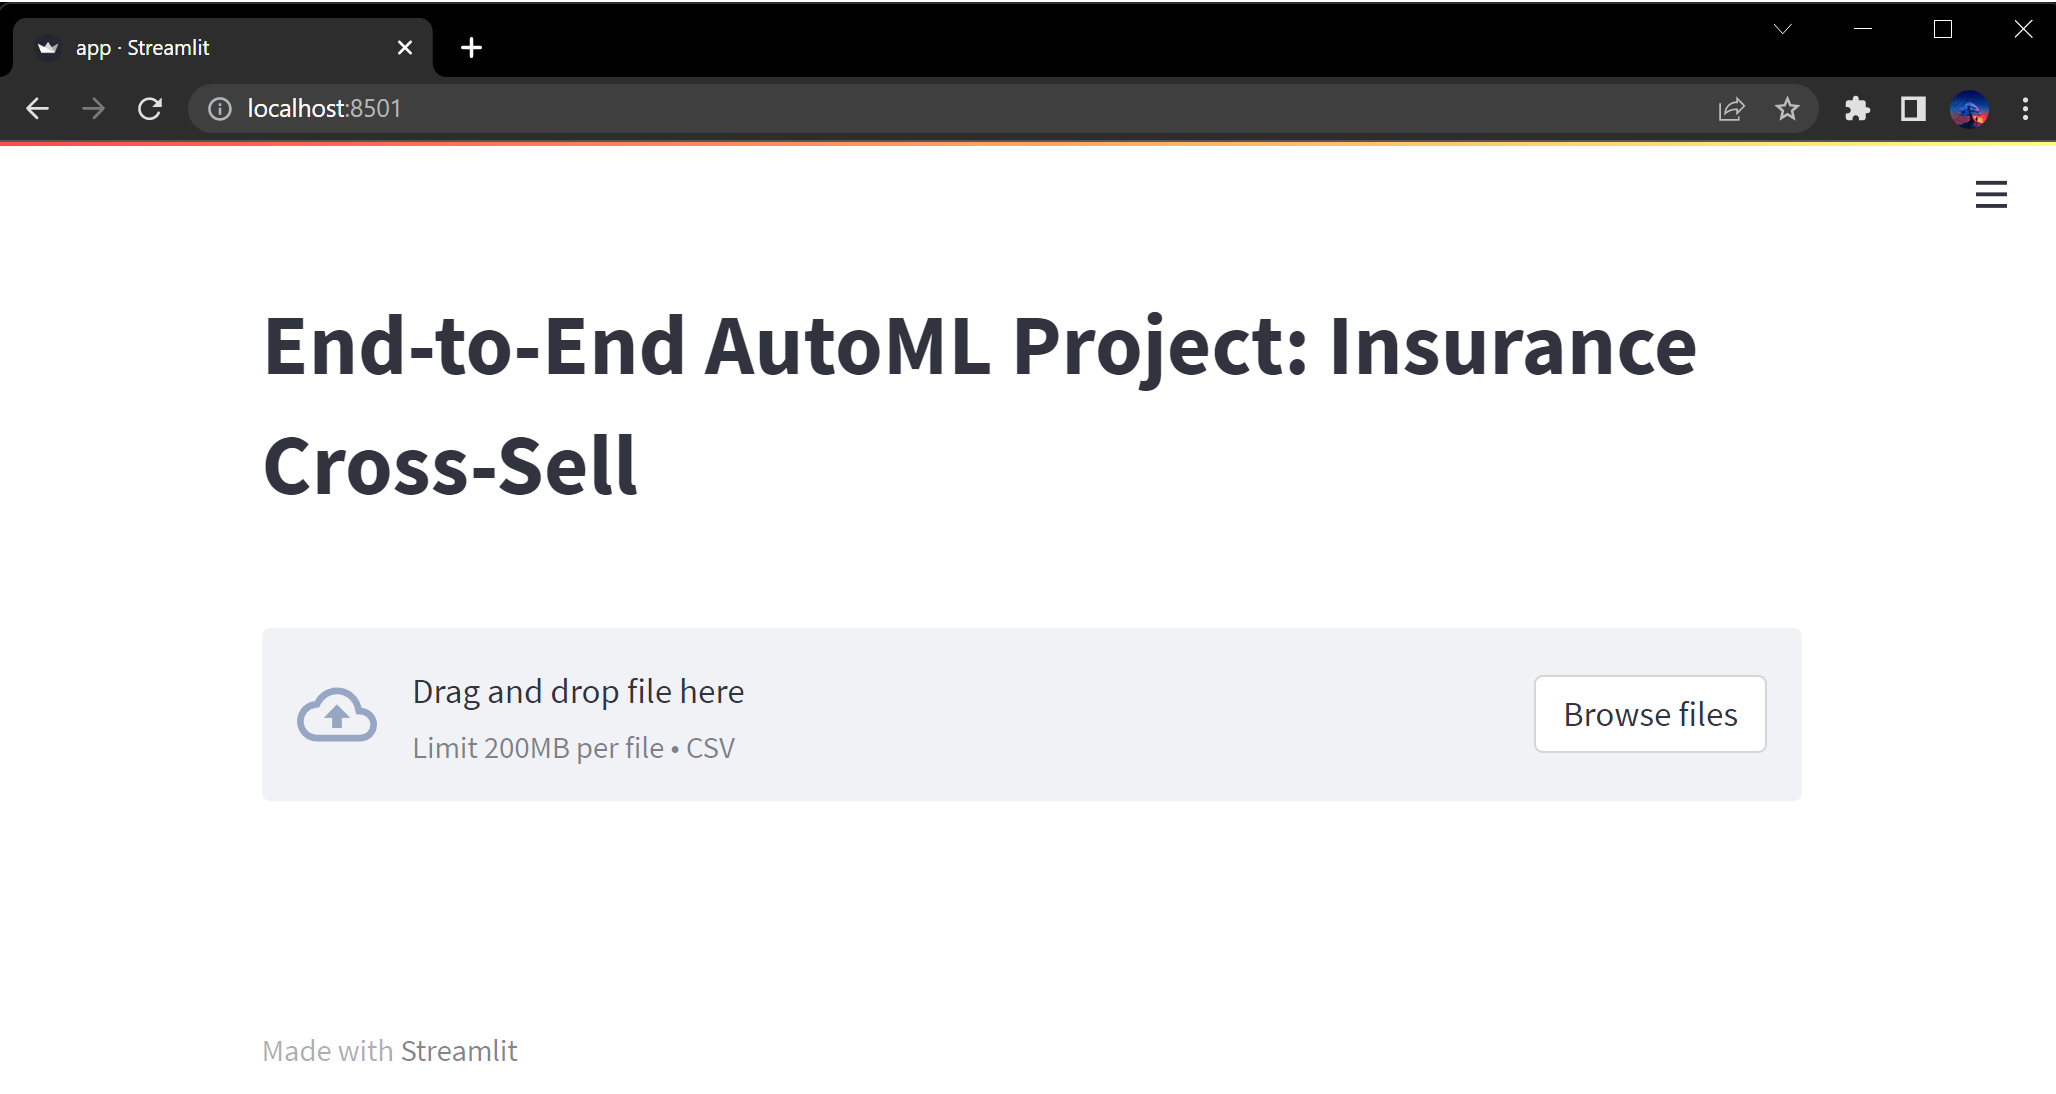
Task: Open a new browser tab
Action: [471, 48]
